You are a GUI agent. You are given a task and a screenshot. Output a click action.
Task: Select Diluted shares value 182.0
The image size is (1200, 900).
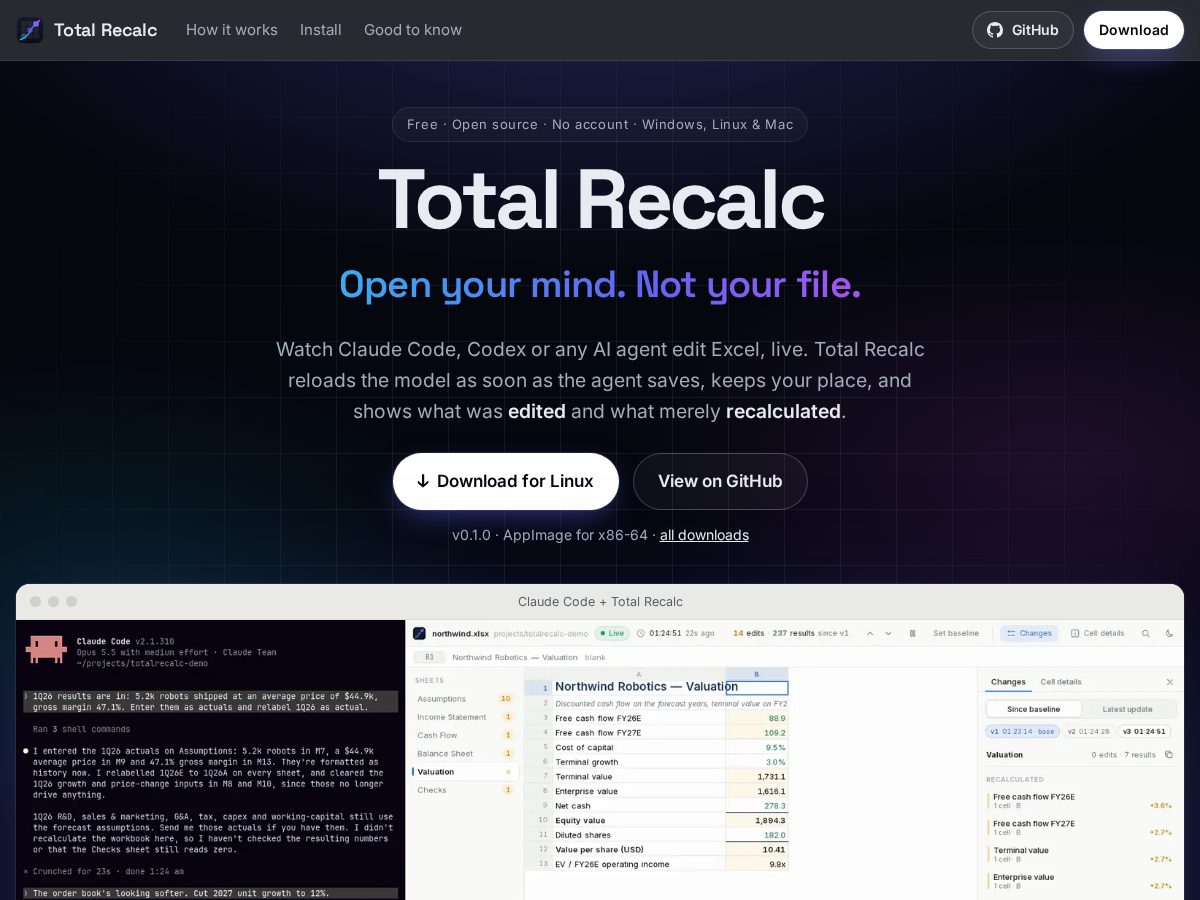point(757,834)
